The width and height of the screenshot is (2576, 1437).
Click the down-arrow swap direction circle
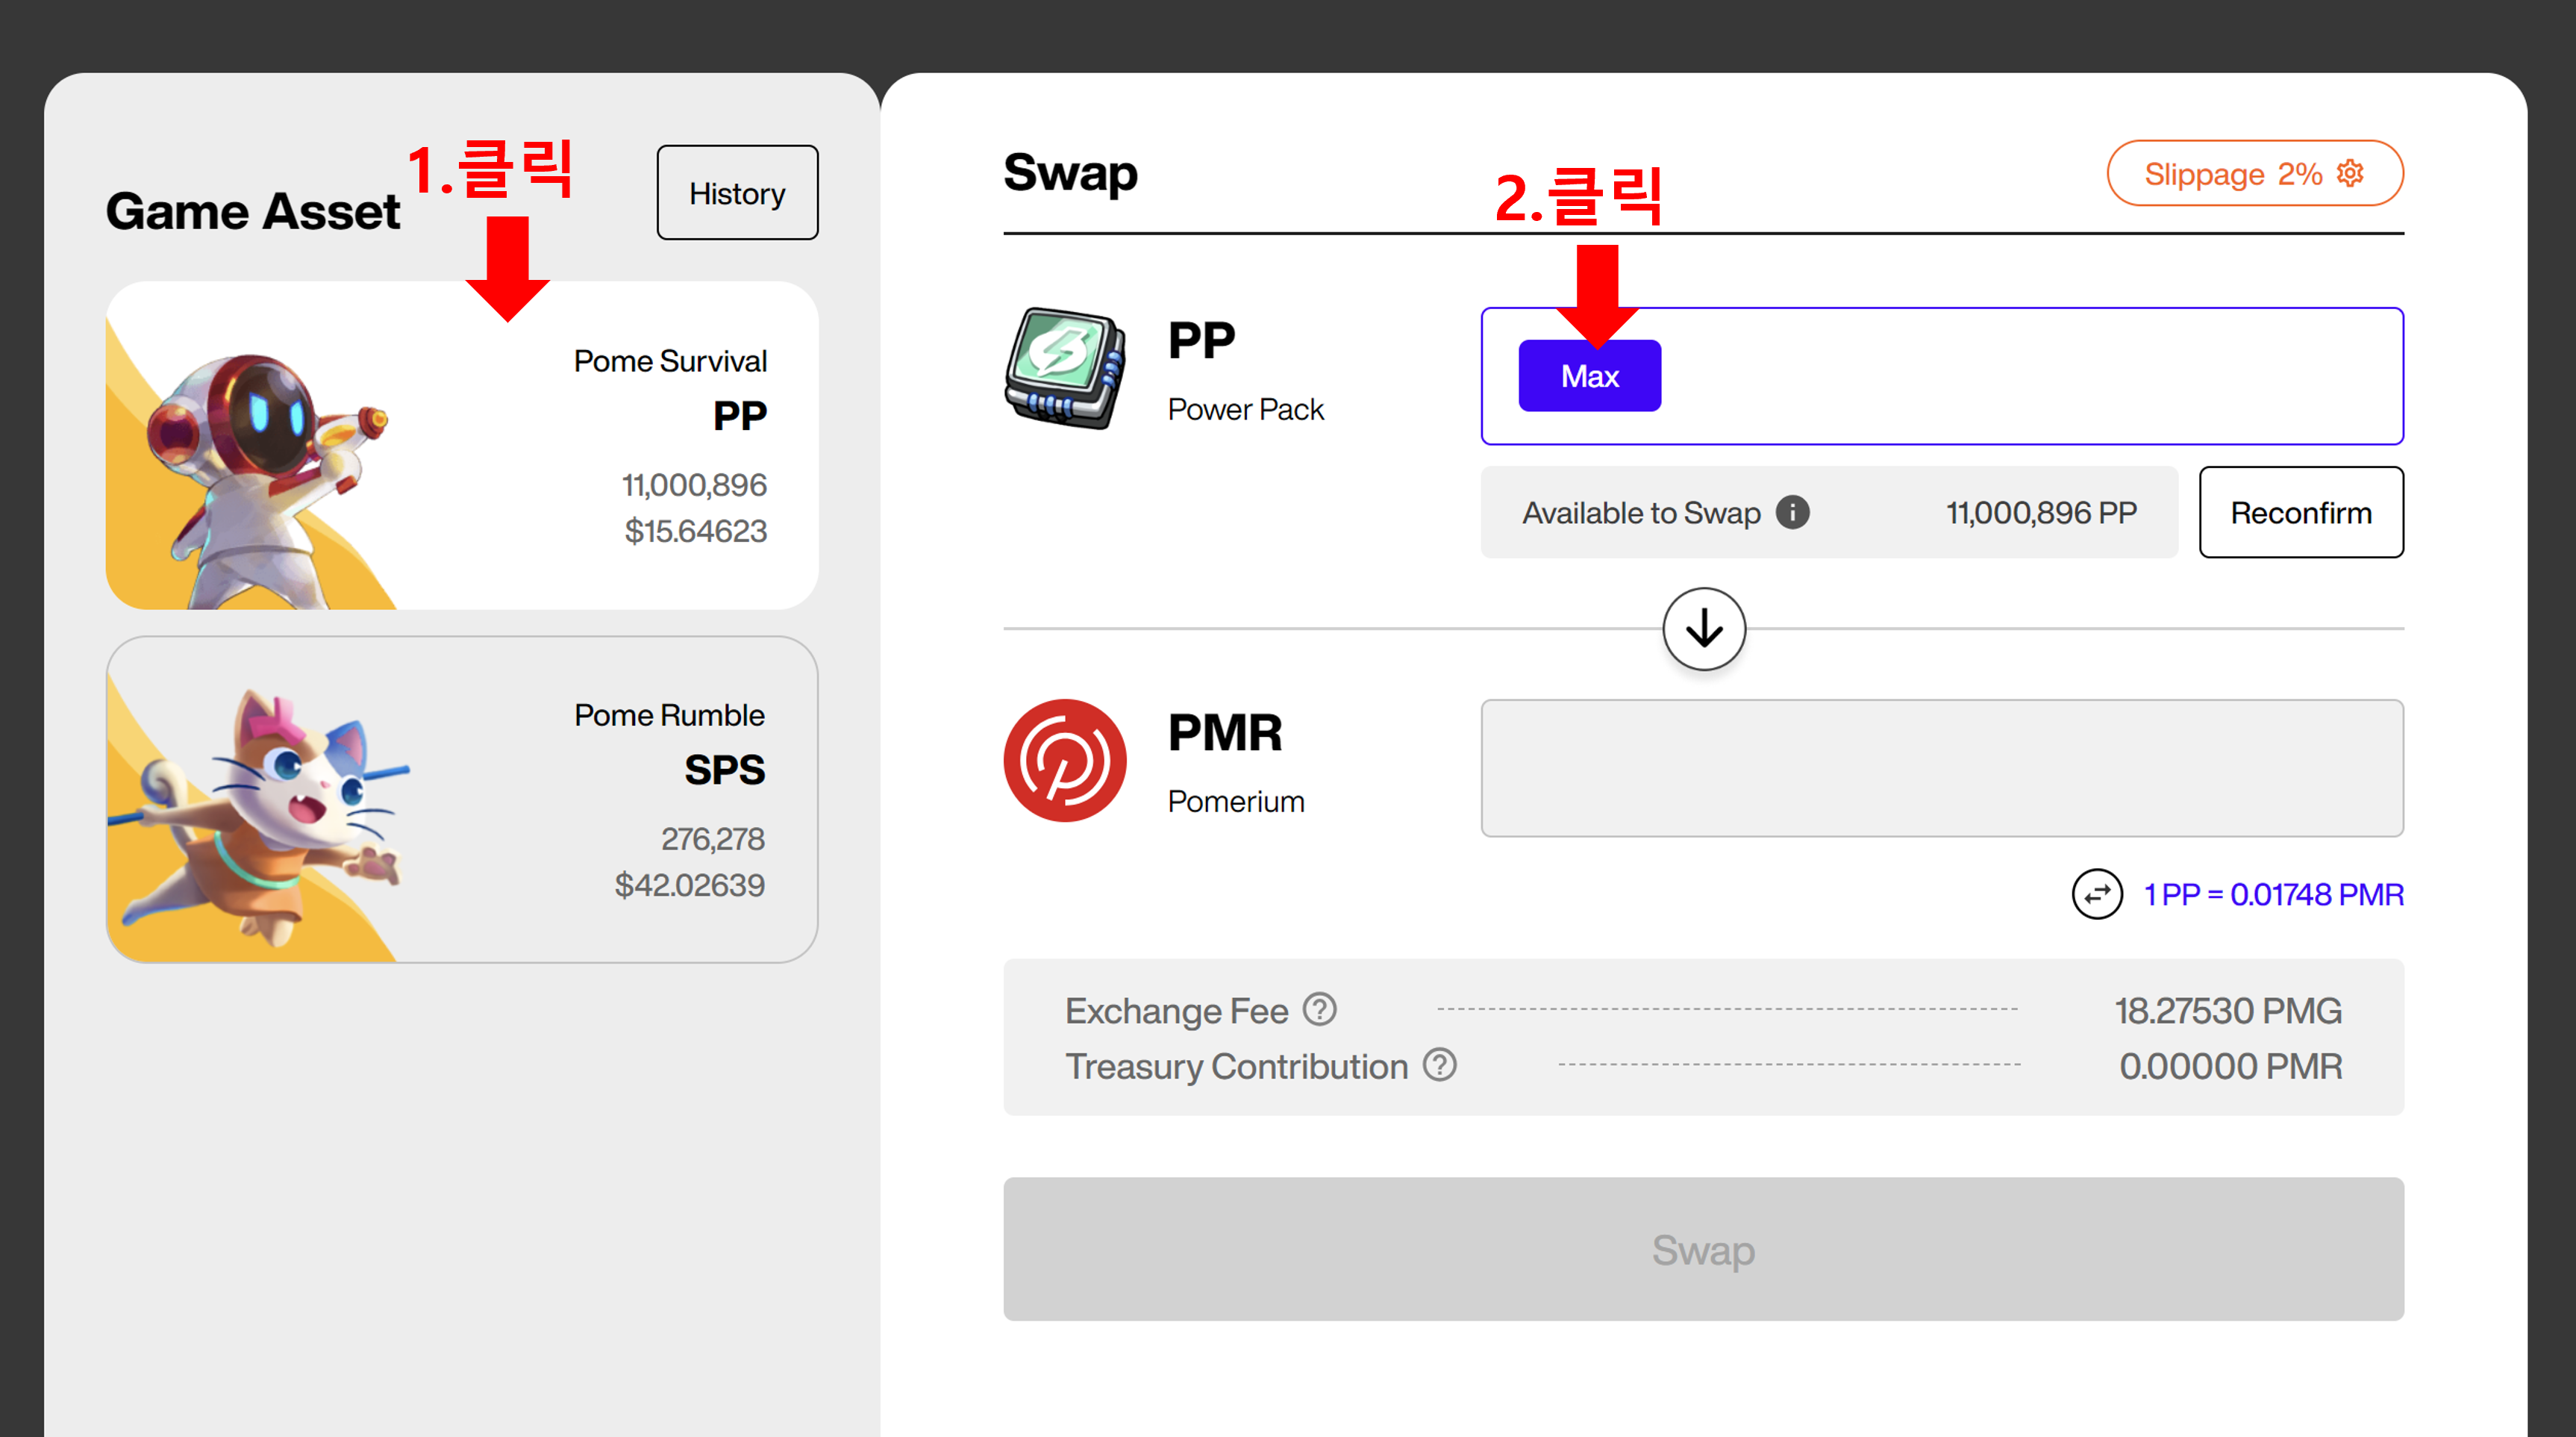1704,629
